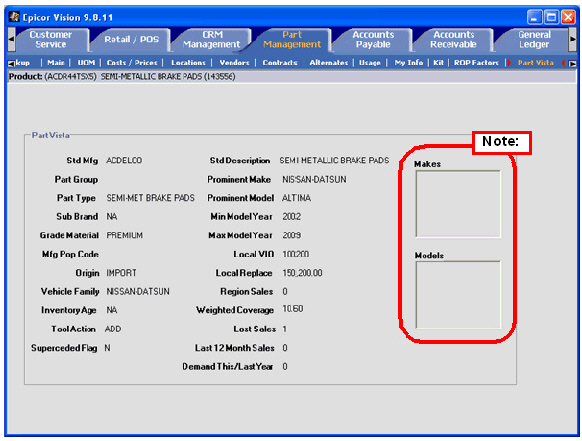Image resolution: width=582 pixels, height=441 pixels.
Task: Click the Lost Sales value 1
Action: [x=284, y=329]
